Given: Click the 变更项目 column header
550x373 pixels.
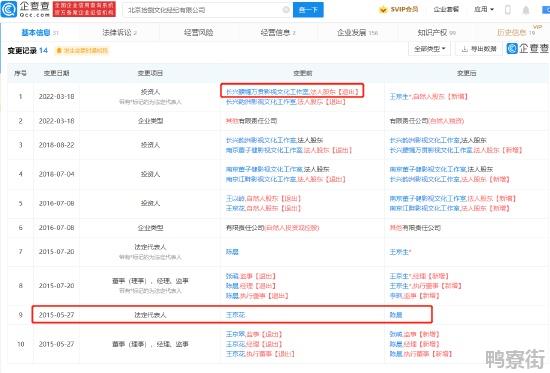Looking at the screenshot, I should tap(150, 73).
